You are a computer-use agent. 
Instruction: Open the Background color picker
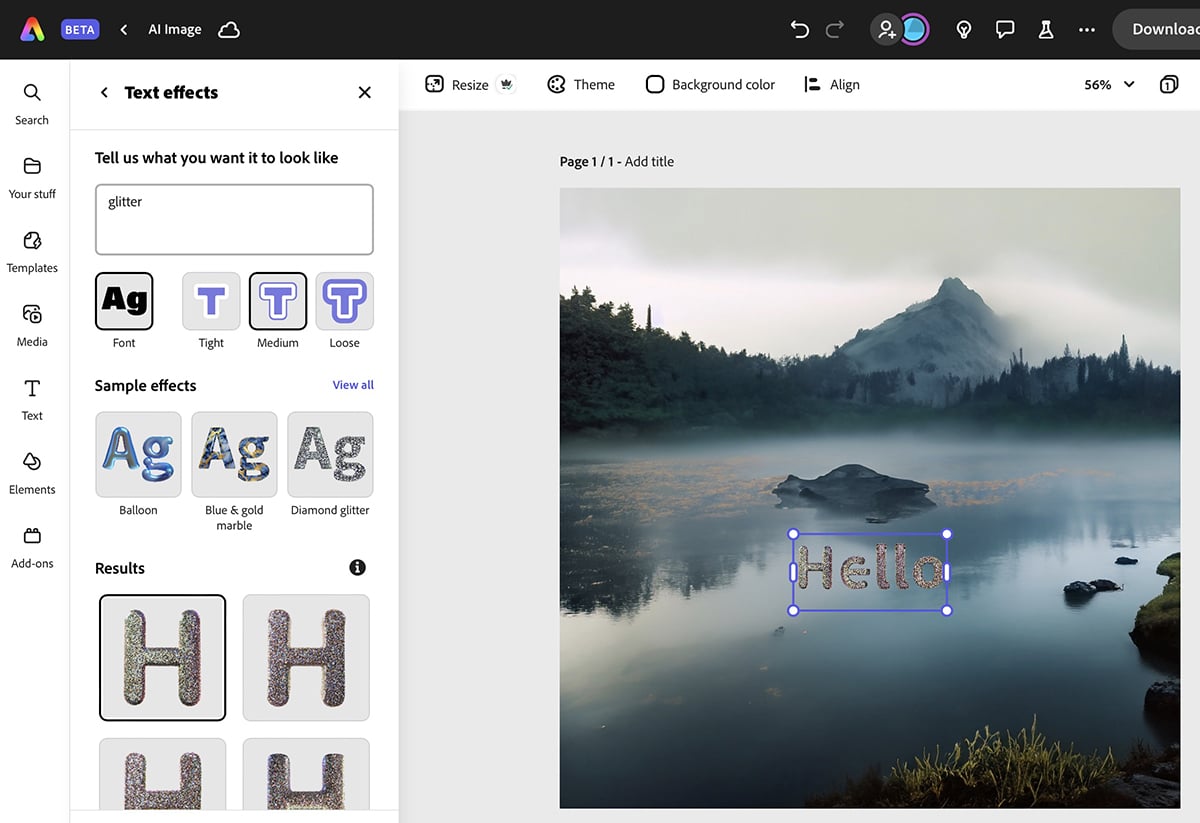click(710, 85)
